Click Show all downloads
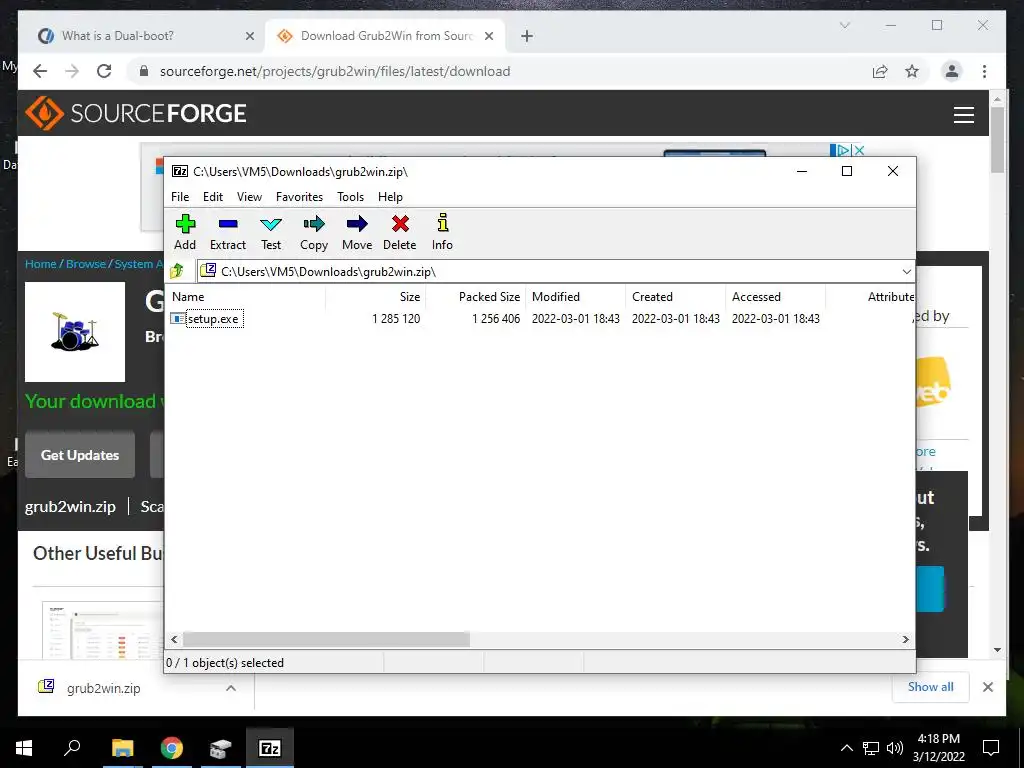This screenshot has height=768, width=1024. click(930, 686)
